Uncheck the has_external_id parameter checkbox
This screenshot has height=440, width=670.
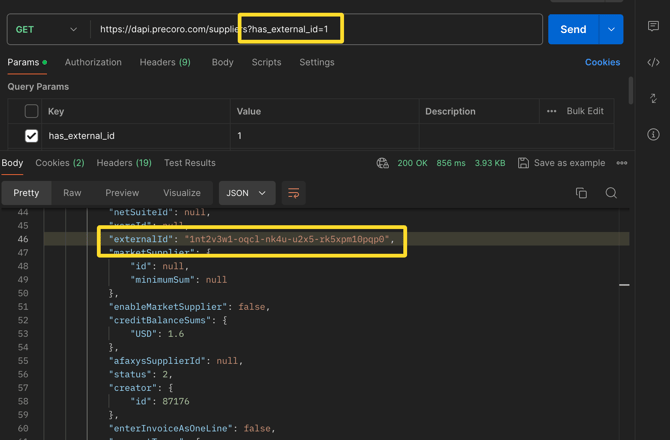(x=31, y=136)
